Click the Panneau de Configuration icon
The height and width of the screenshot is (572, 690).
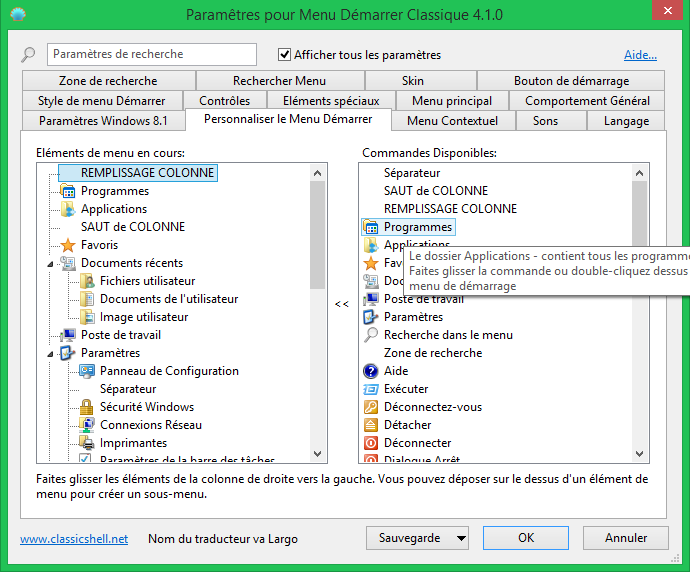click(x=87, y=371)
